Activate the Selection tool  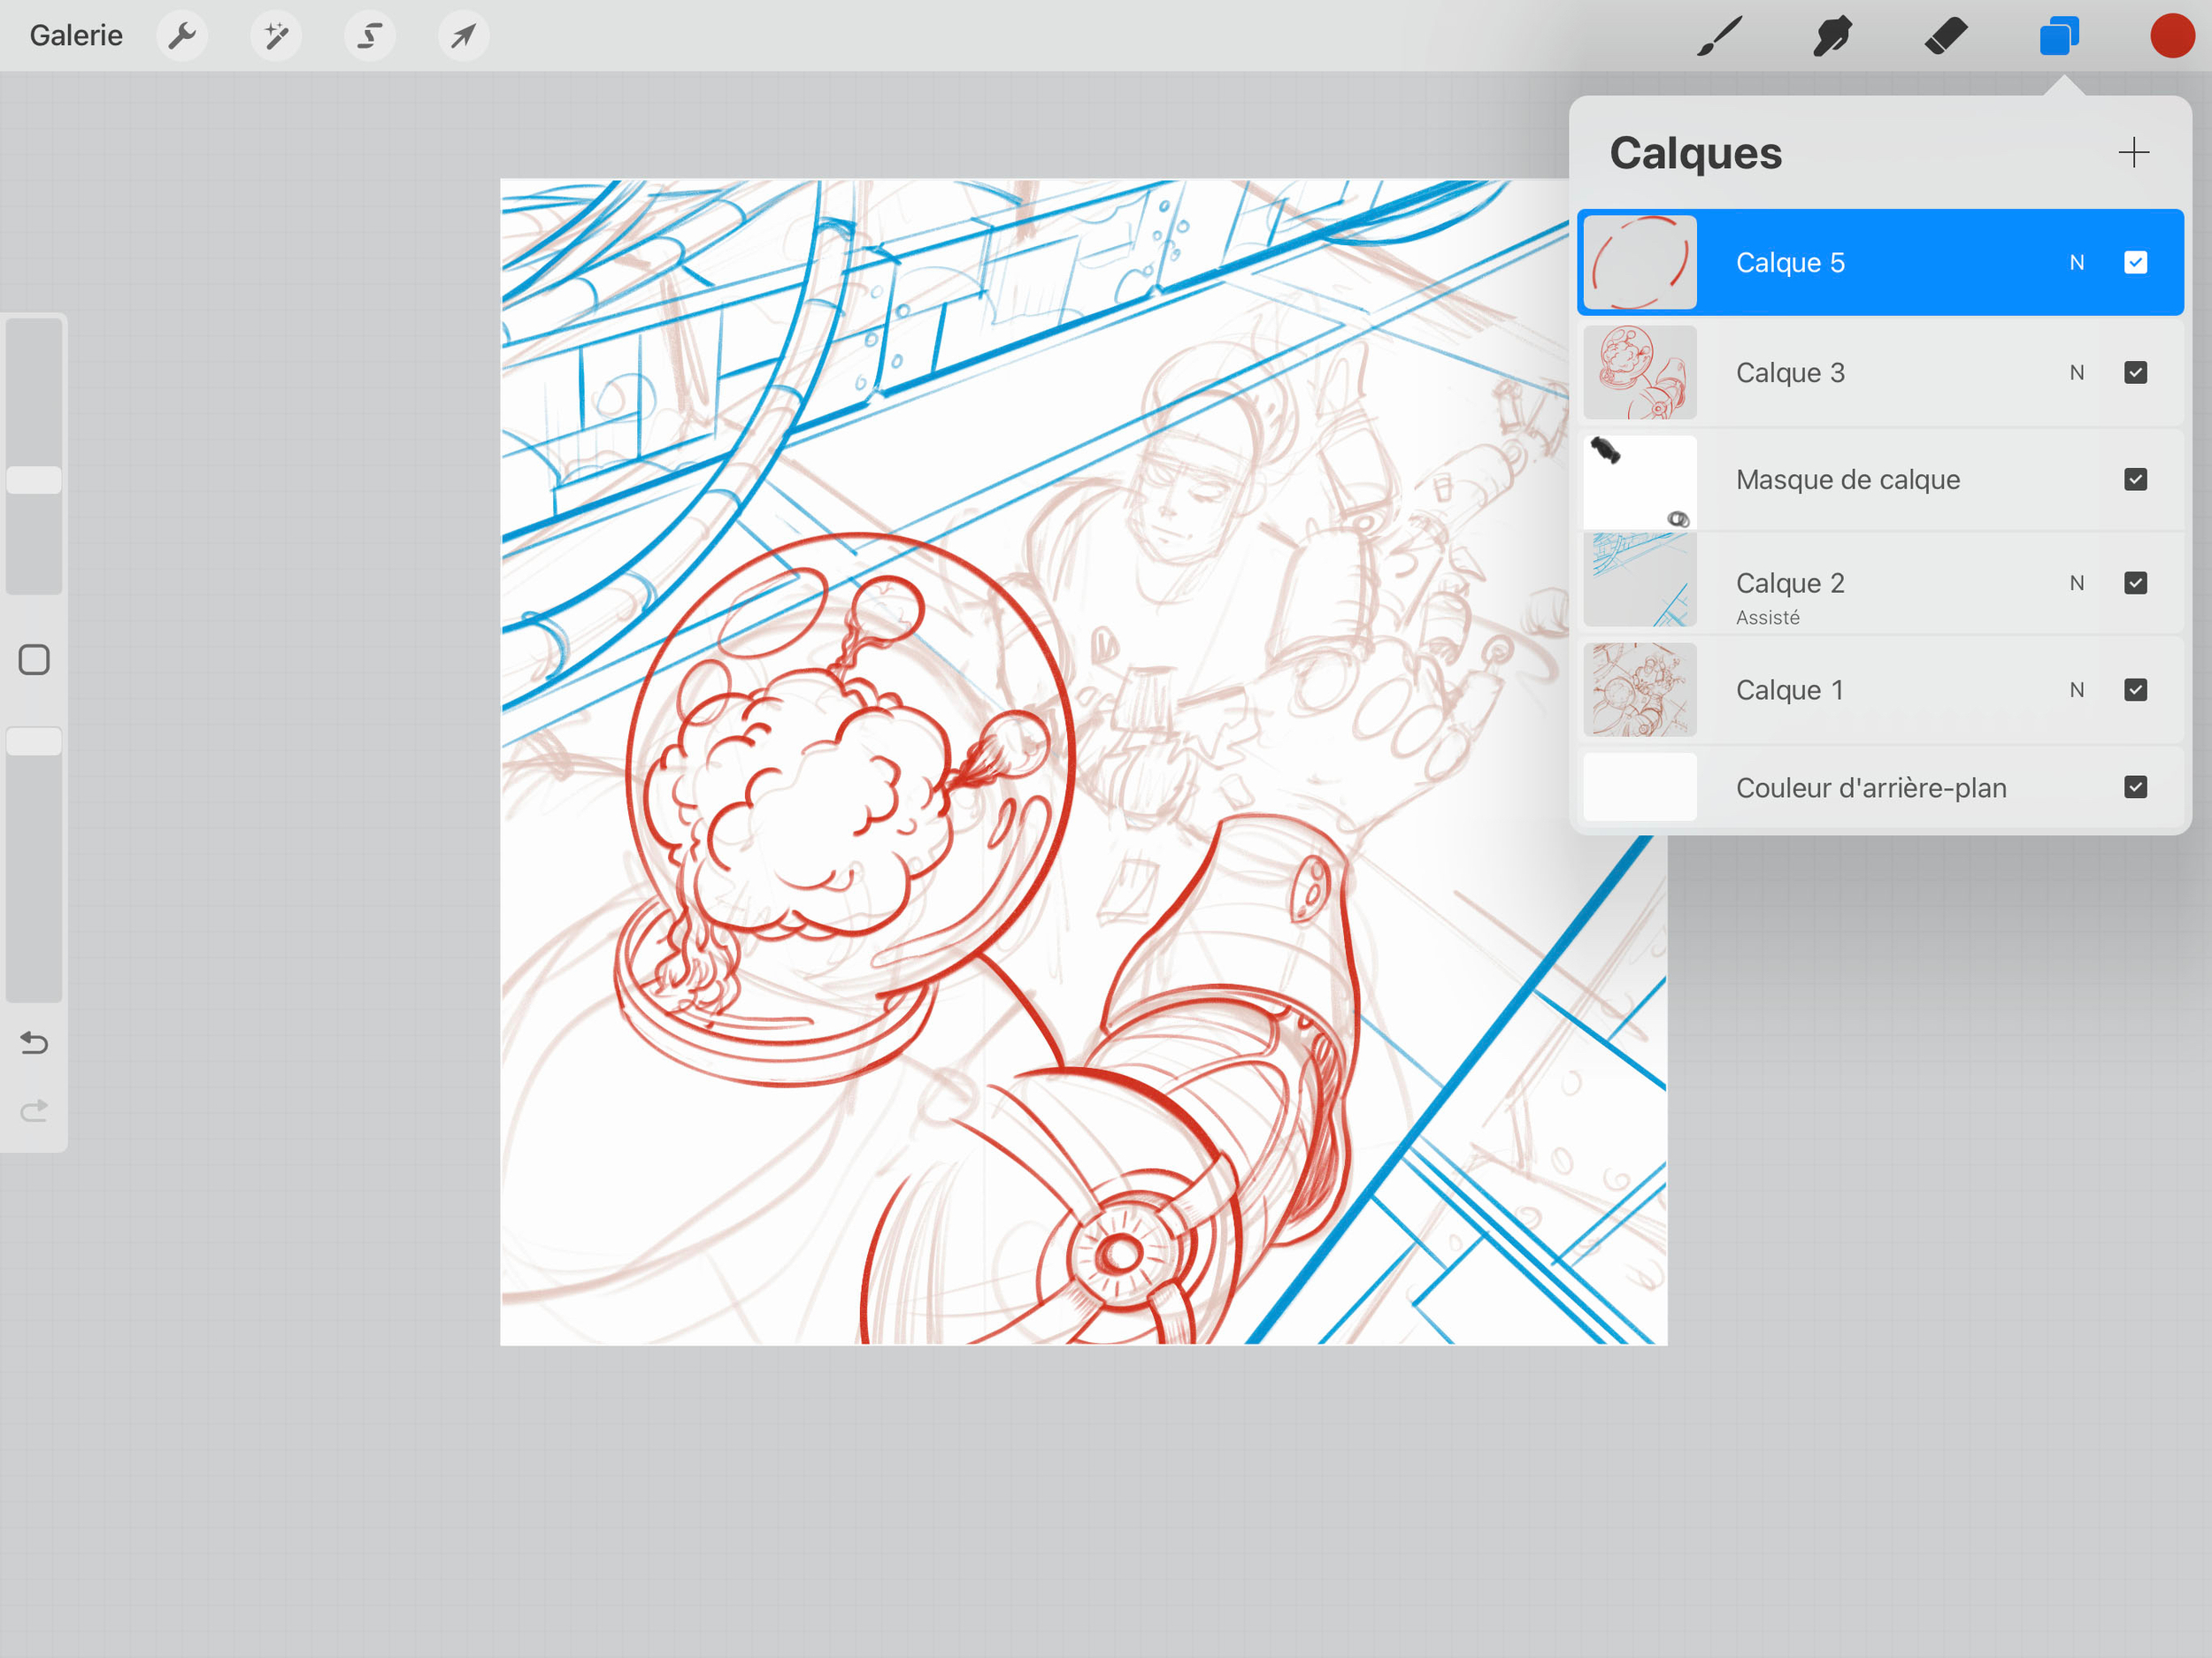pos(369,36)
